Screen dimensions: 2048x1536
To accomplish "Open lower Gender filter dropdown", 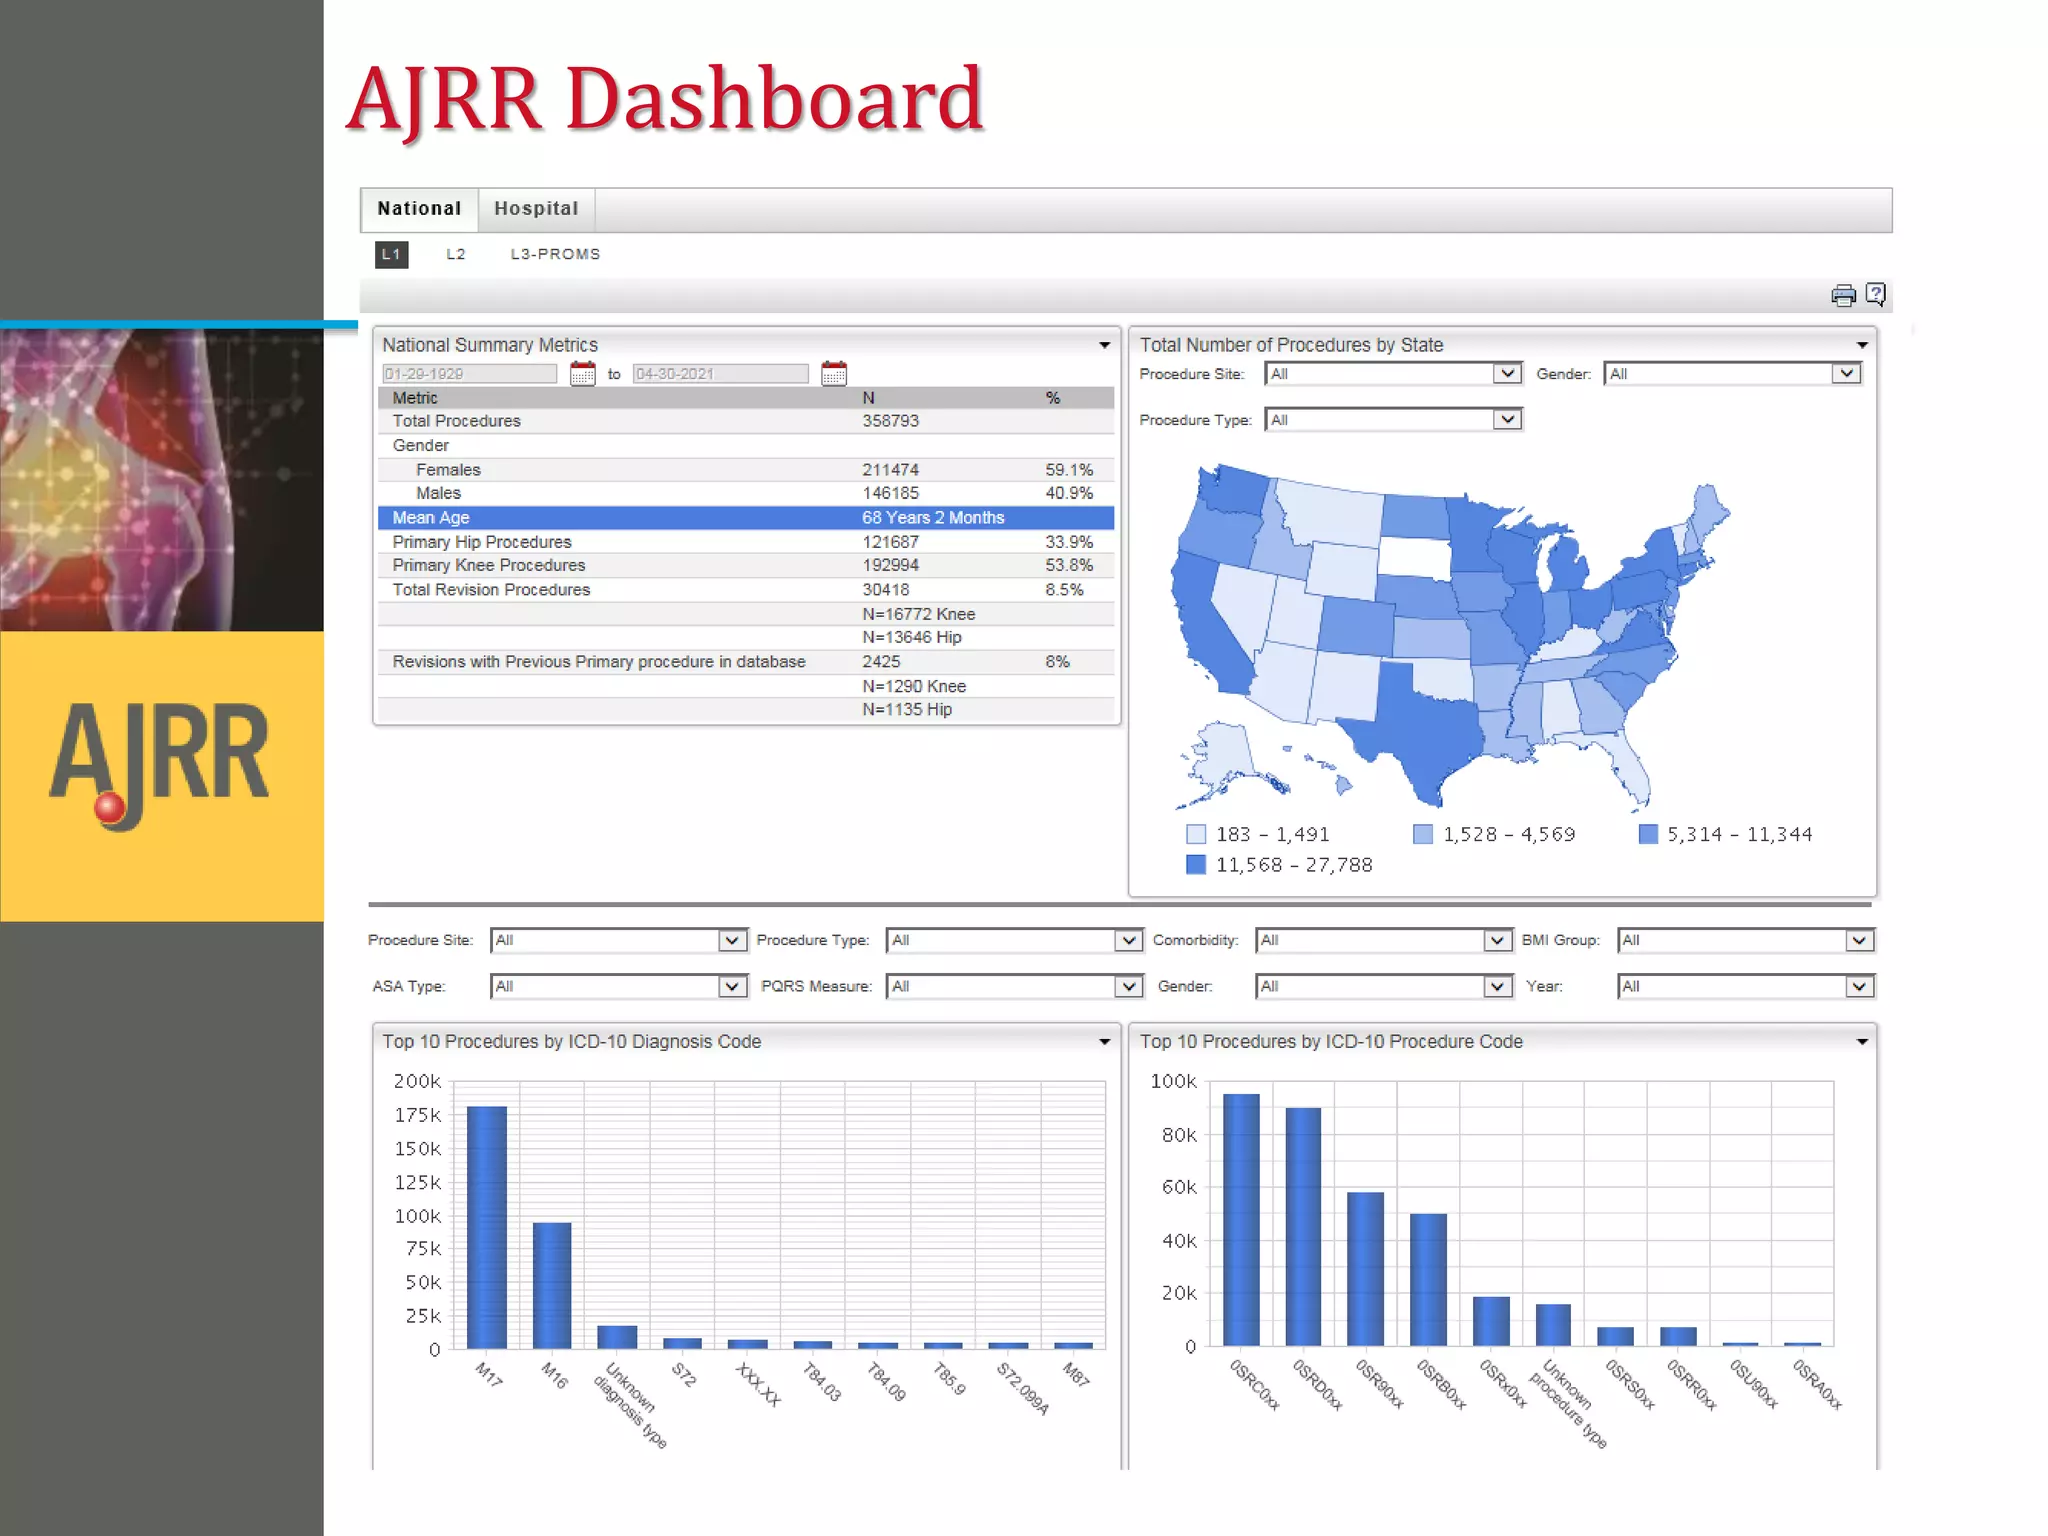I will 1383,986.
